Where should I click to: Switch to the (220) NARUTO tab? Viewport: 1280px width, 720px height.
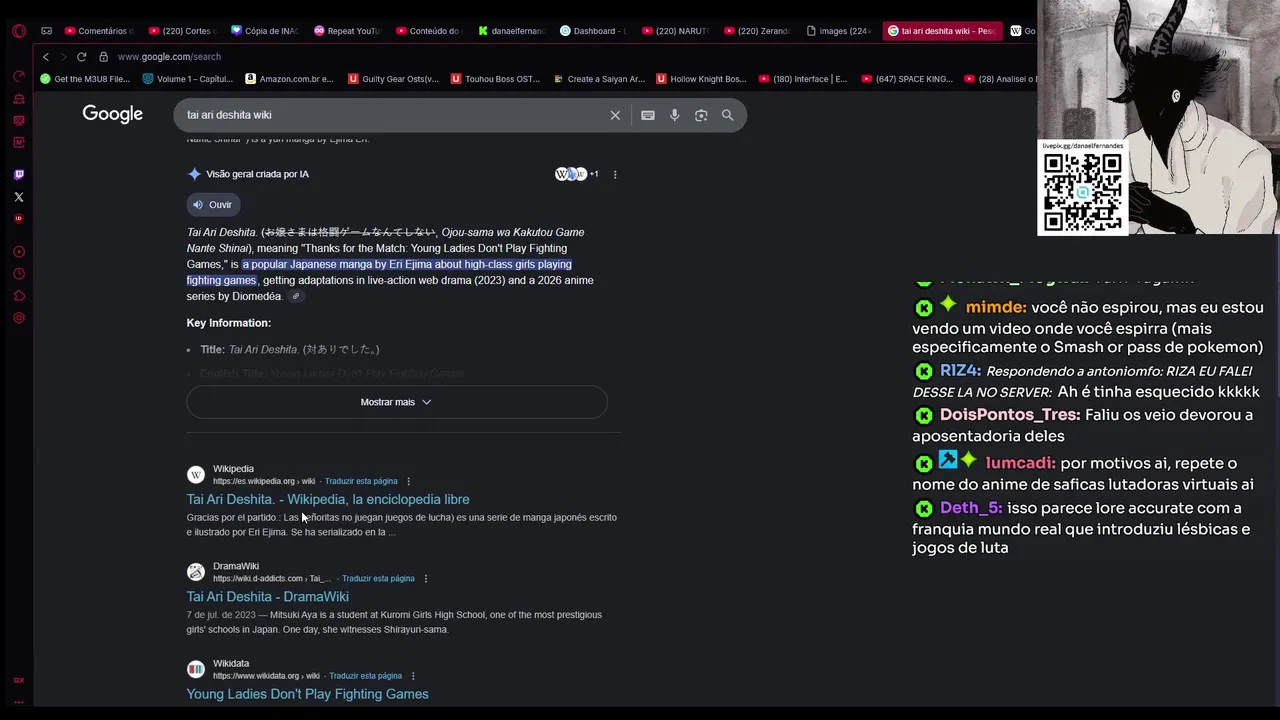(x=678, y=31)
